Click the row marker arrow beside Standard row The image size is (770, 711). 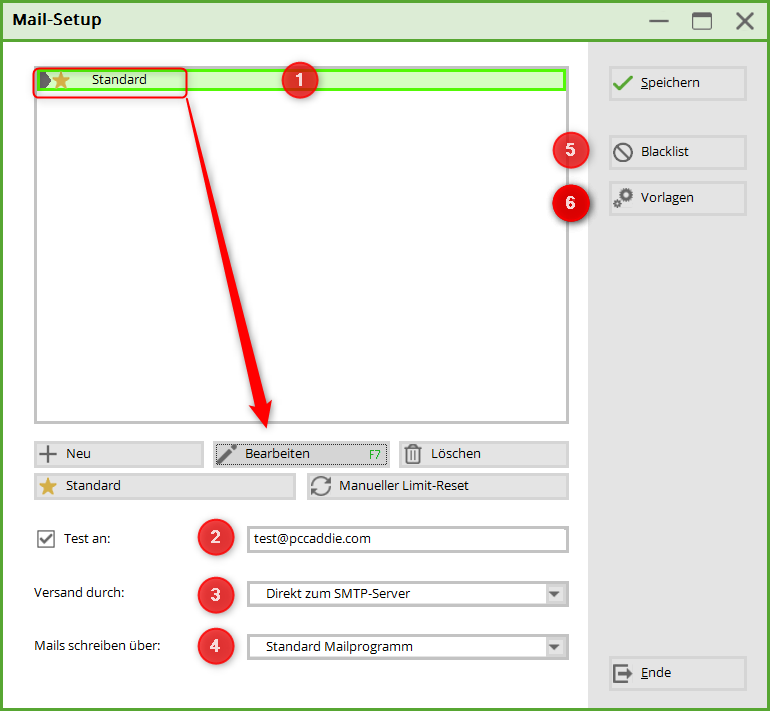point(45,80)
